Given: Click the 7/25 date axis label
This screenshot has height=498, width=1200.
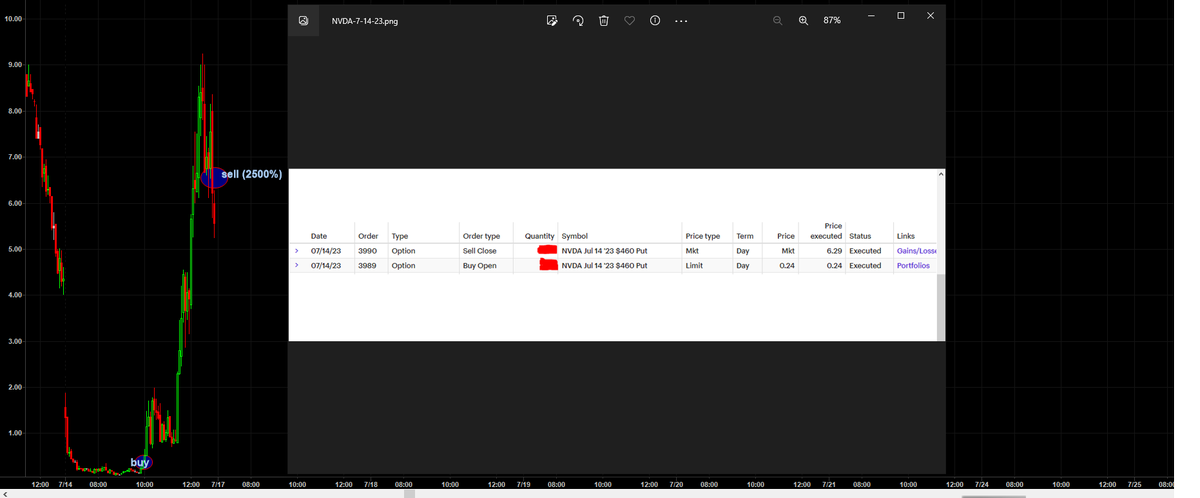Looking at the screenshot, I should pyautogui.click(x=1134, y=484).
